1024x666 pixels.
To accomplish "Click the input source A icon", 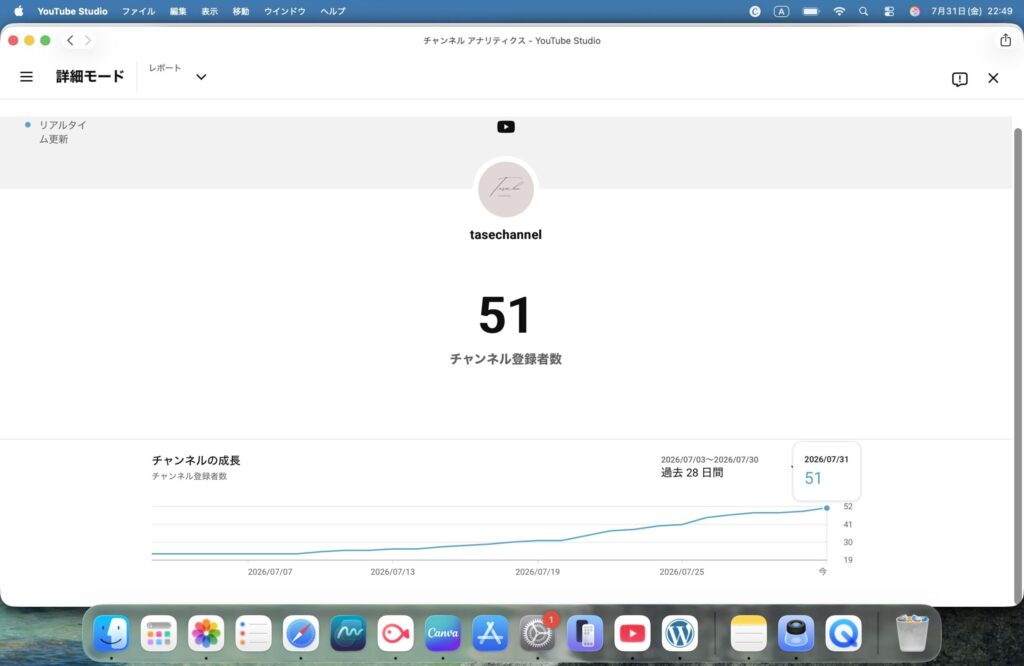I will (x=782, y=11).
